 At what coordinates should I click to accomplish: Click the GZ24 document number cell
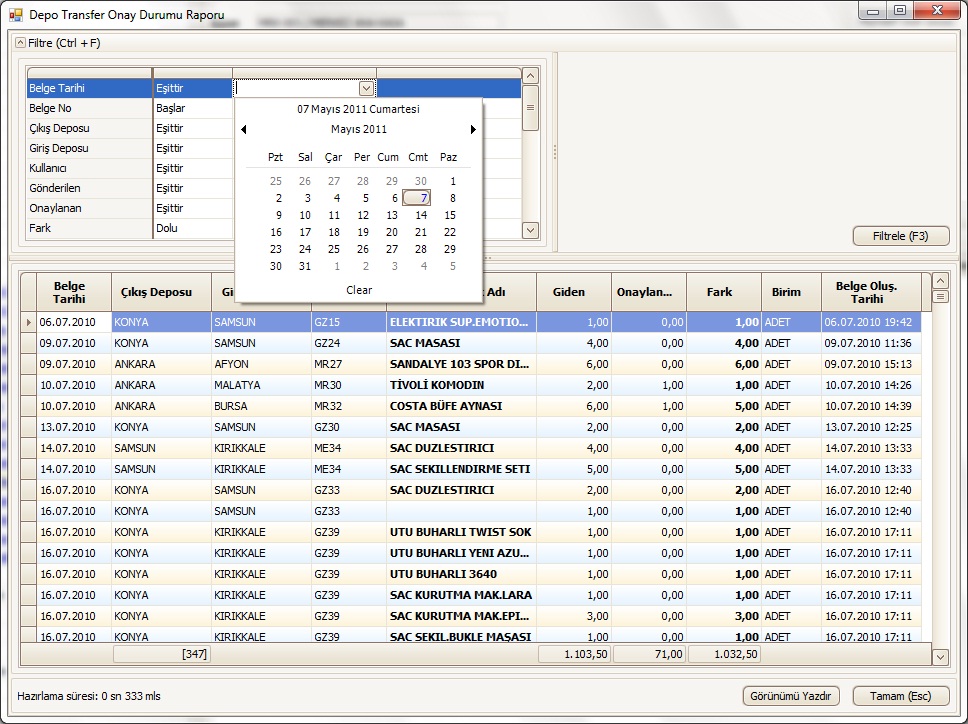[x=349, y=343]
